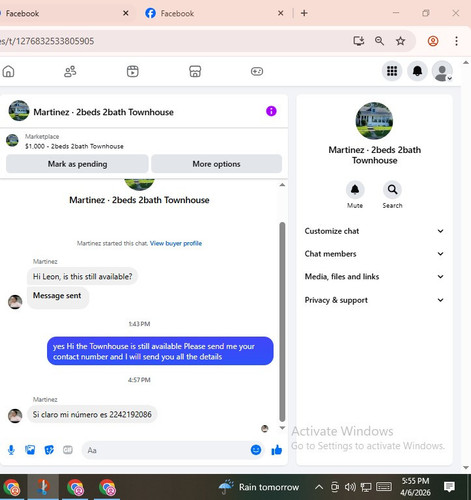Viewport: 471px width, 500px height.
Task: Open the emoji picker in message box
Action: [x=256, y=450]
